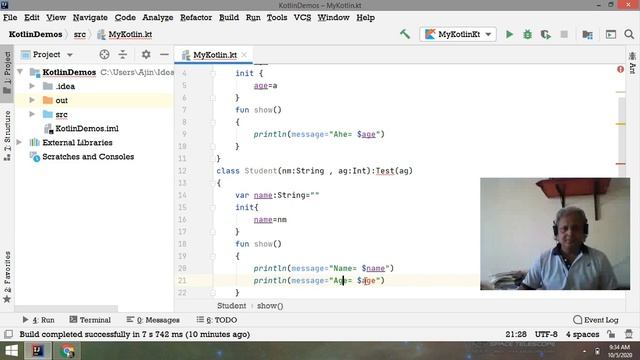640x360 pixels.
Task: Open the Terminal tool window
Action: 90,320
